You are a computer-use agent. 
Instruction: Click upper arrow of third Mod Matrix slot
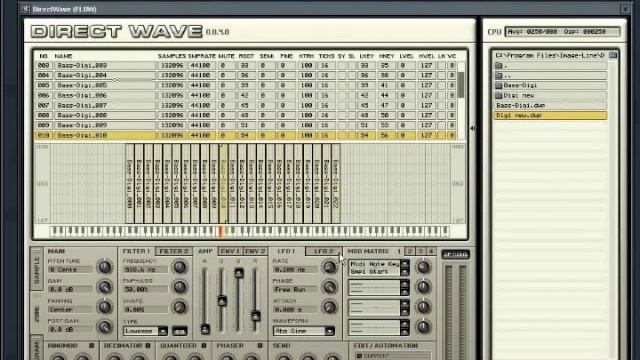pyautogui.click(x=404, y=304)
